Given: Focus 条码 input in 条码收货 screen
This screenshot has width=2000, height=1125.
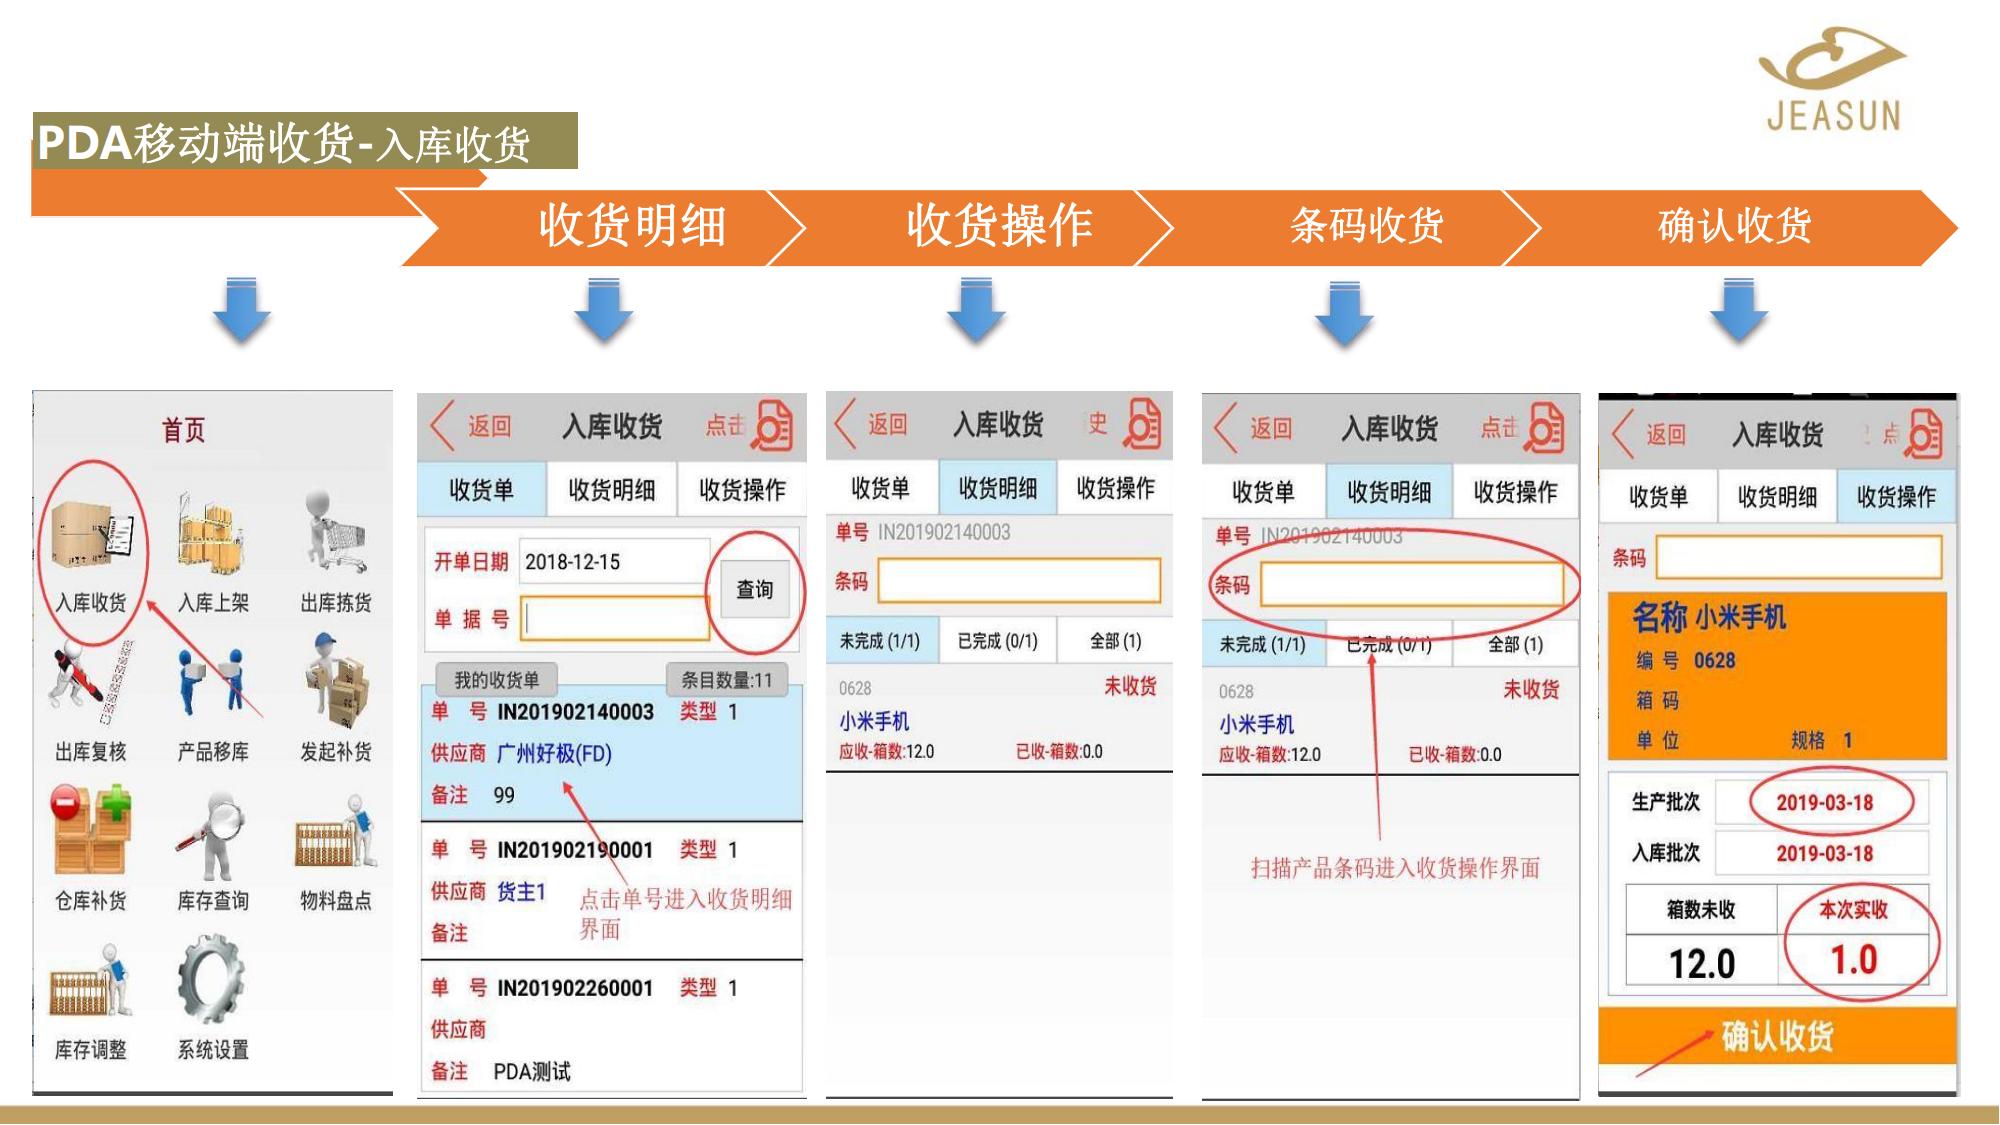Looking at the screenshot, I should pos(1411,585).
